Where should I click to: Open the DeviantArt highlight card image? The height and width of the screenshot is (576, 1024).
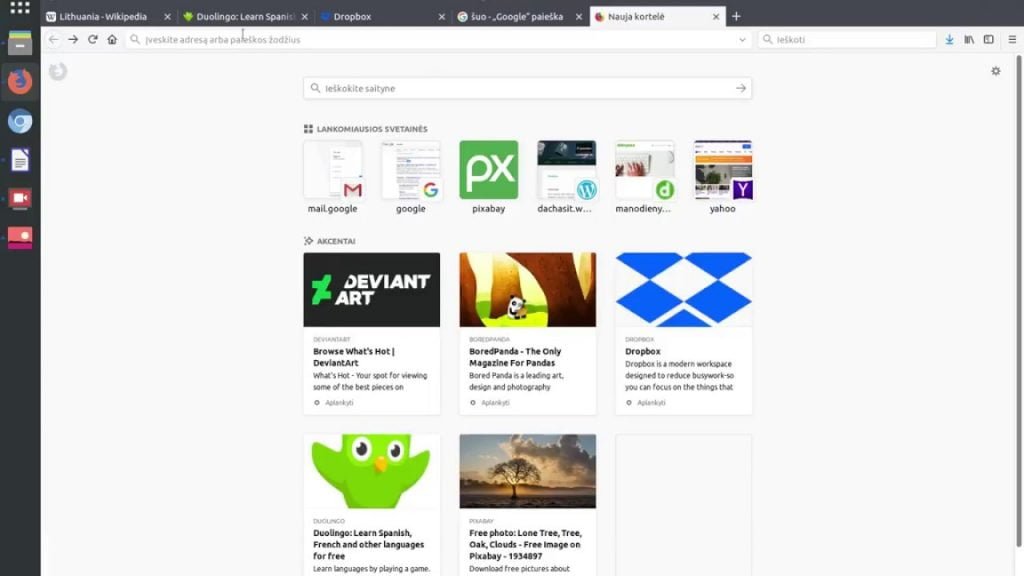click(372, 290)
